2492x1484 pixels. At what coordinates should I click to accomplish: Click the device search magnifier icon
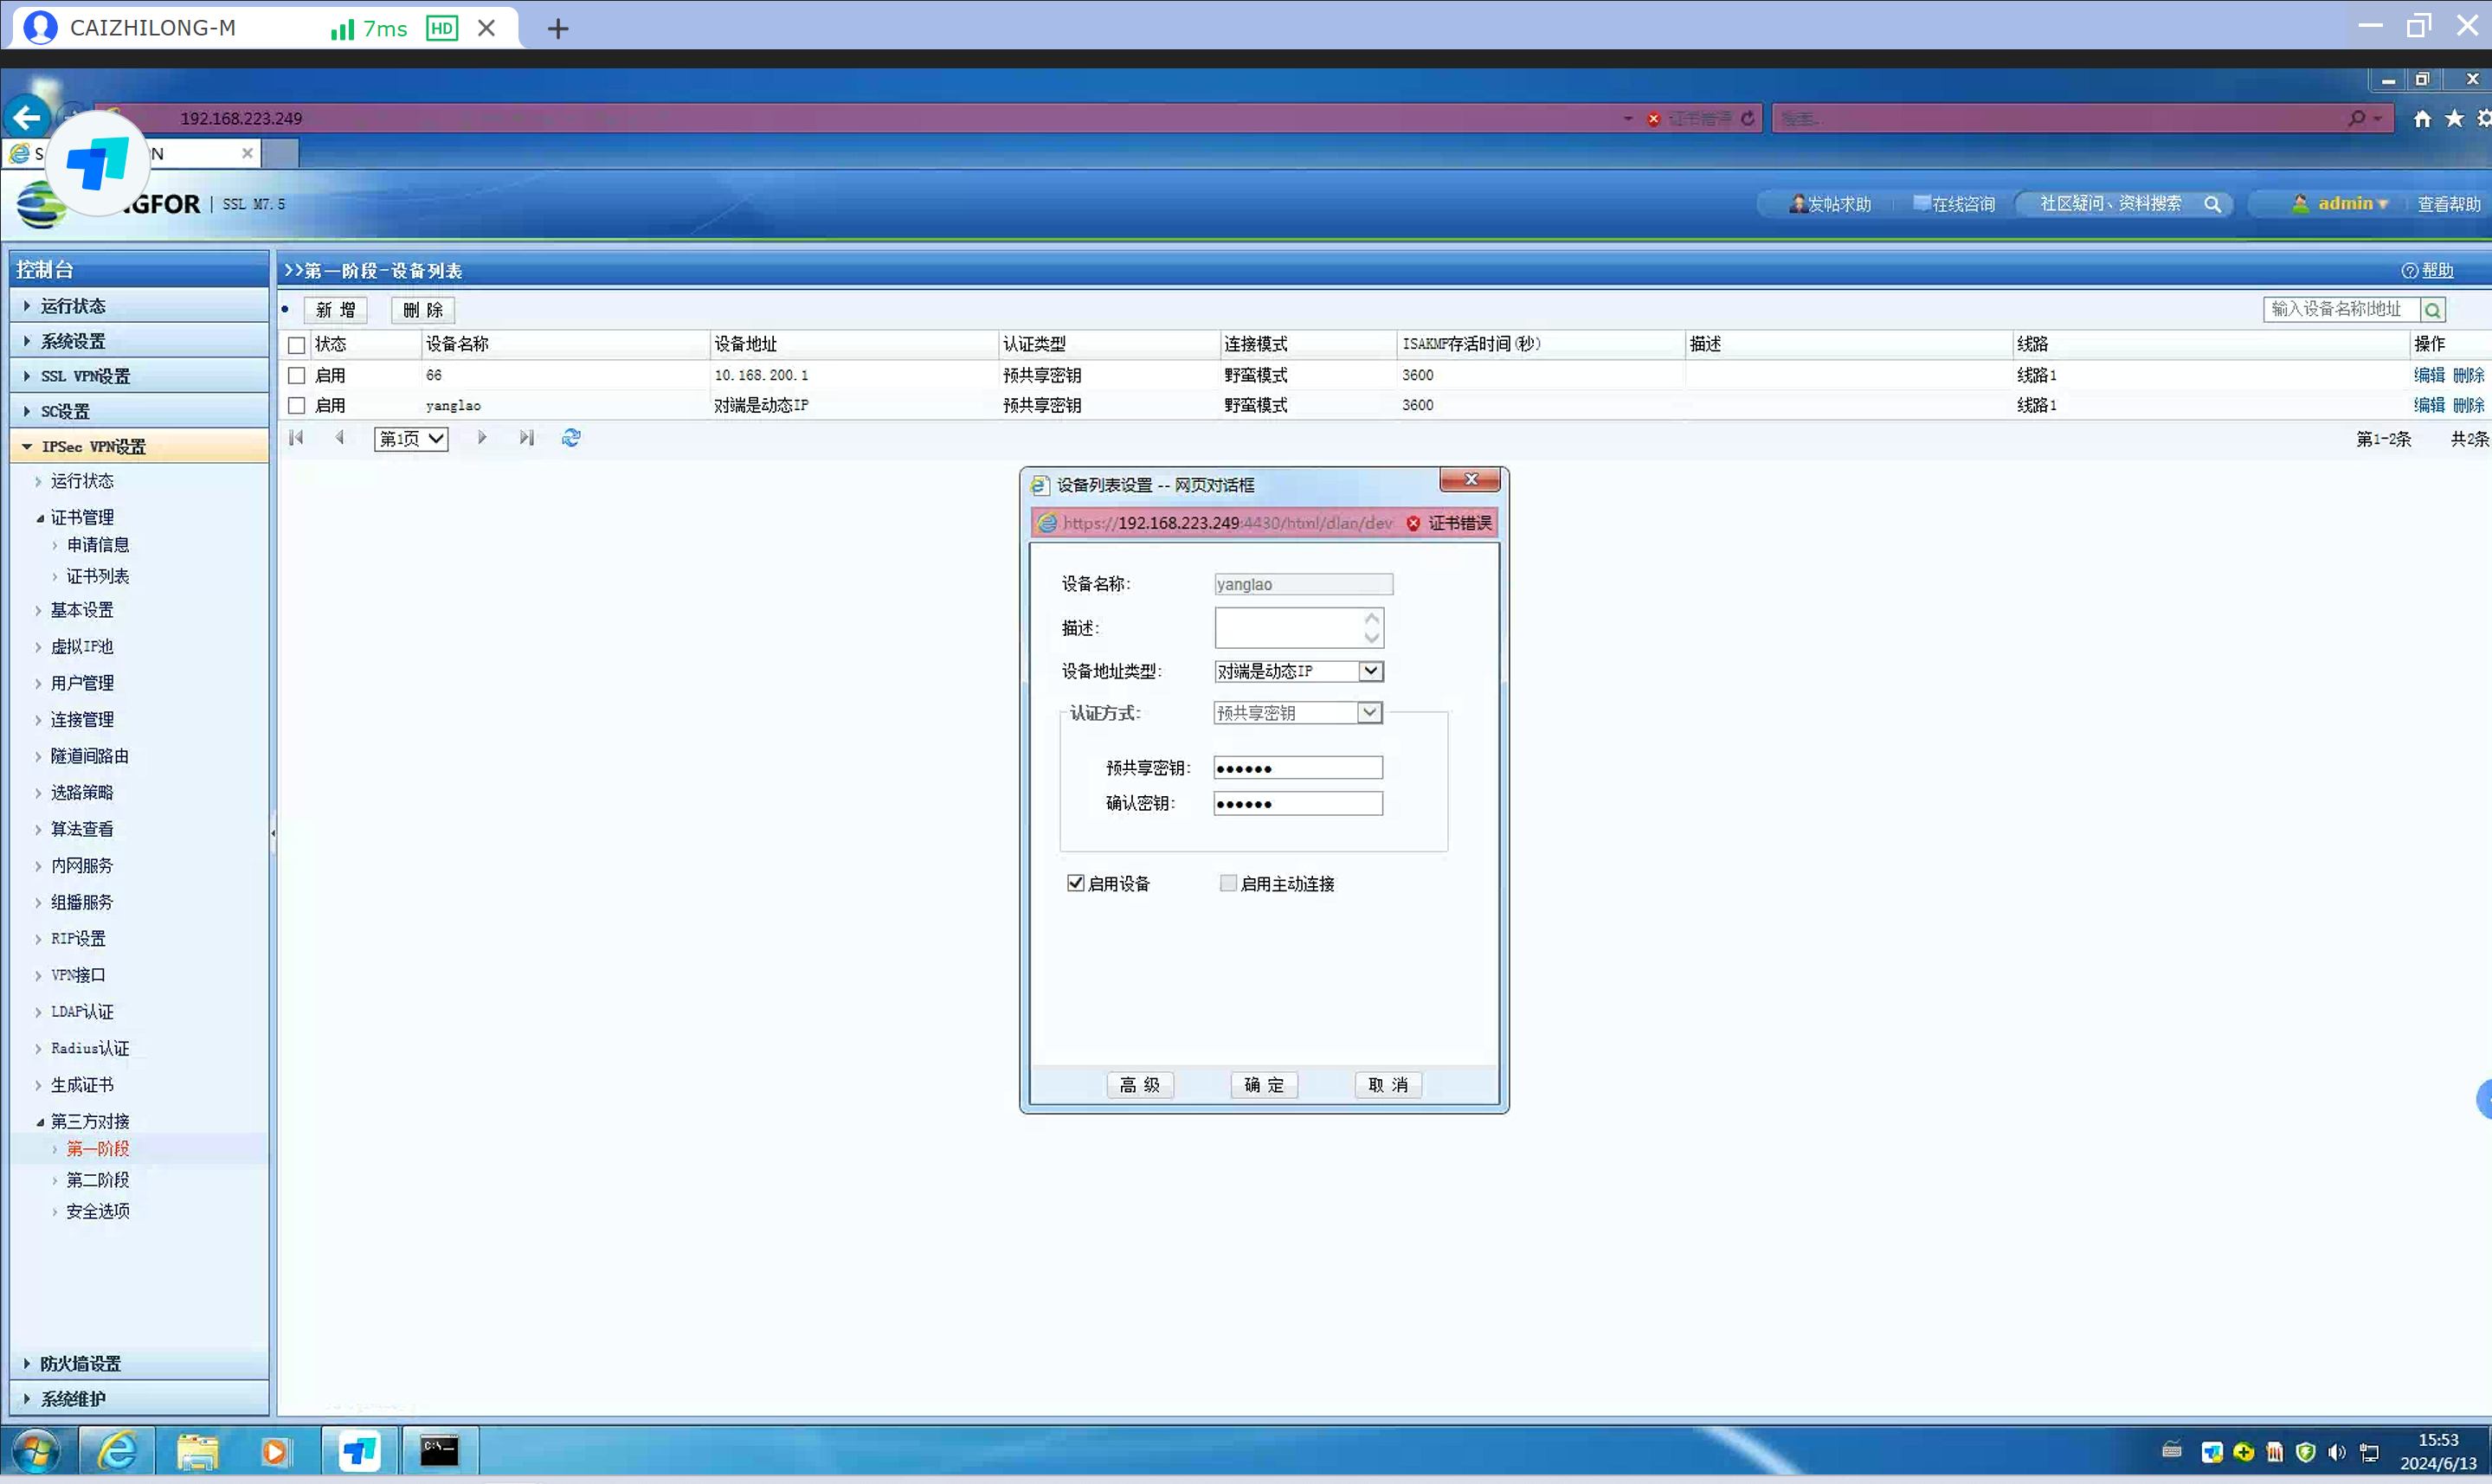coord(2433,310)
